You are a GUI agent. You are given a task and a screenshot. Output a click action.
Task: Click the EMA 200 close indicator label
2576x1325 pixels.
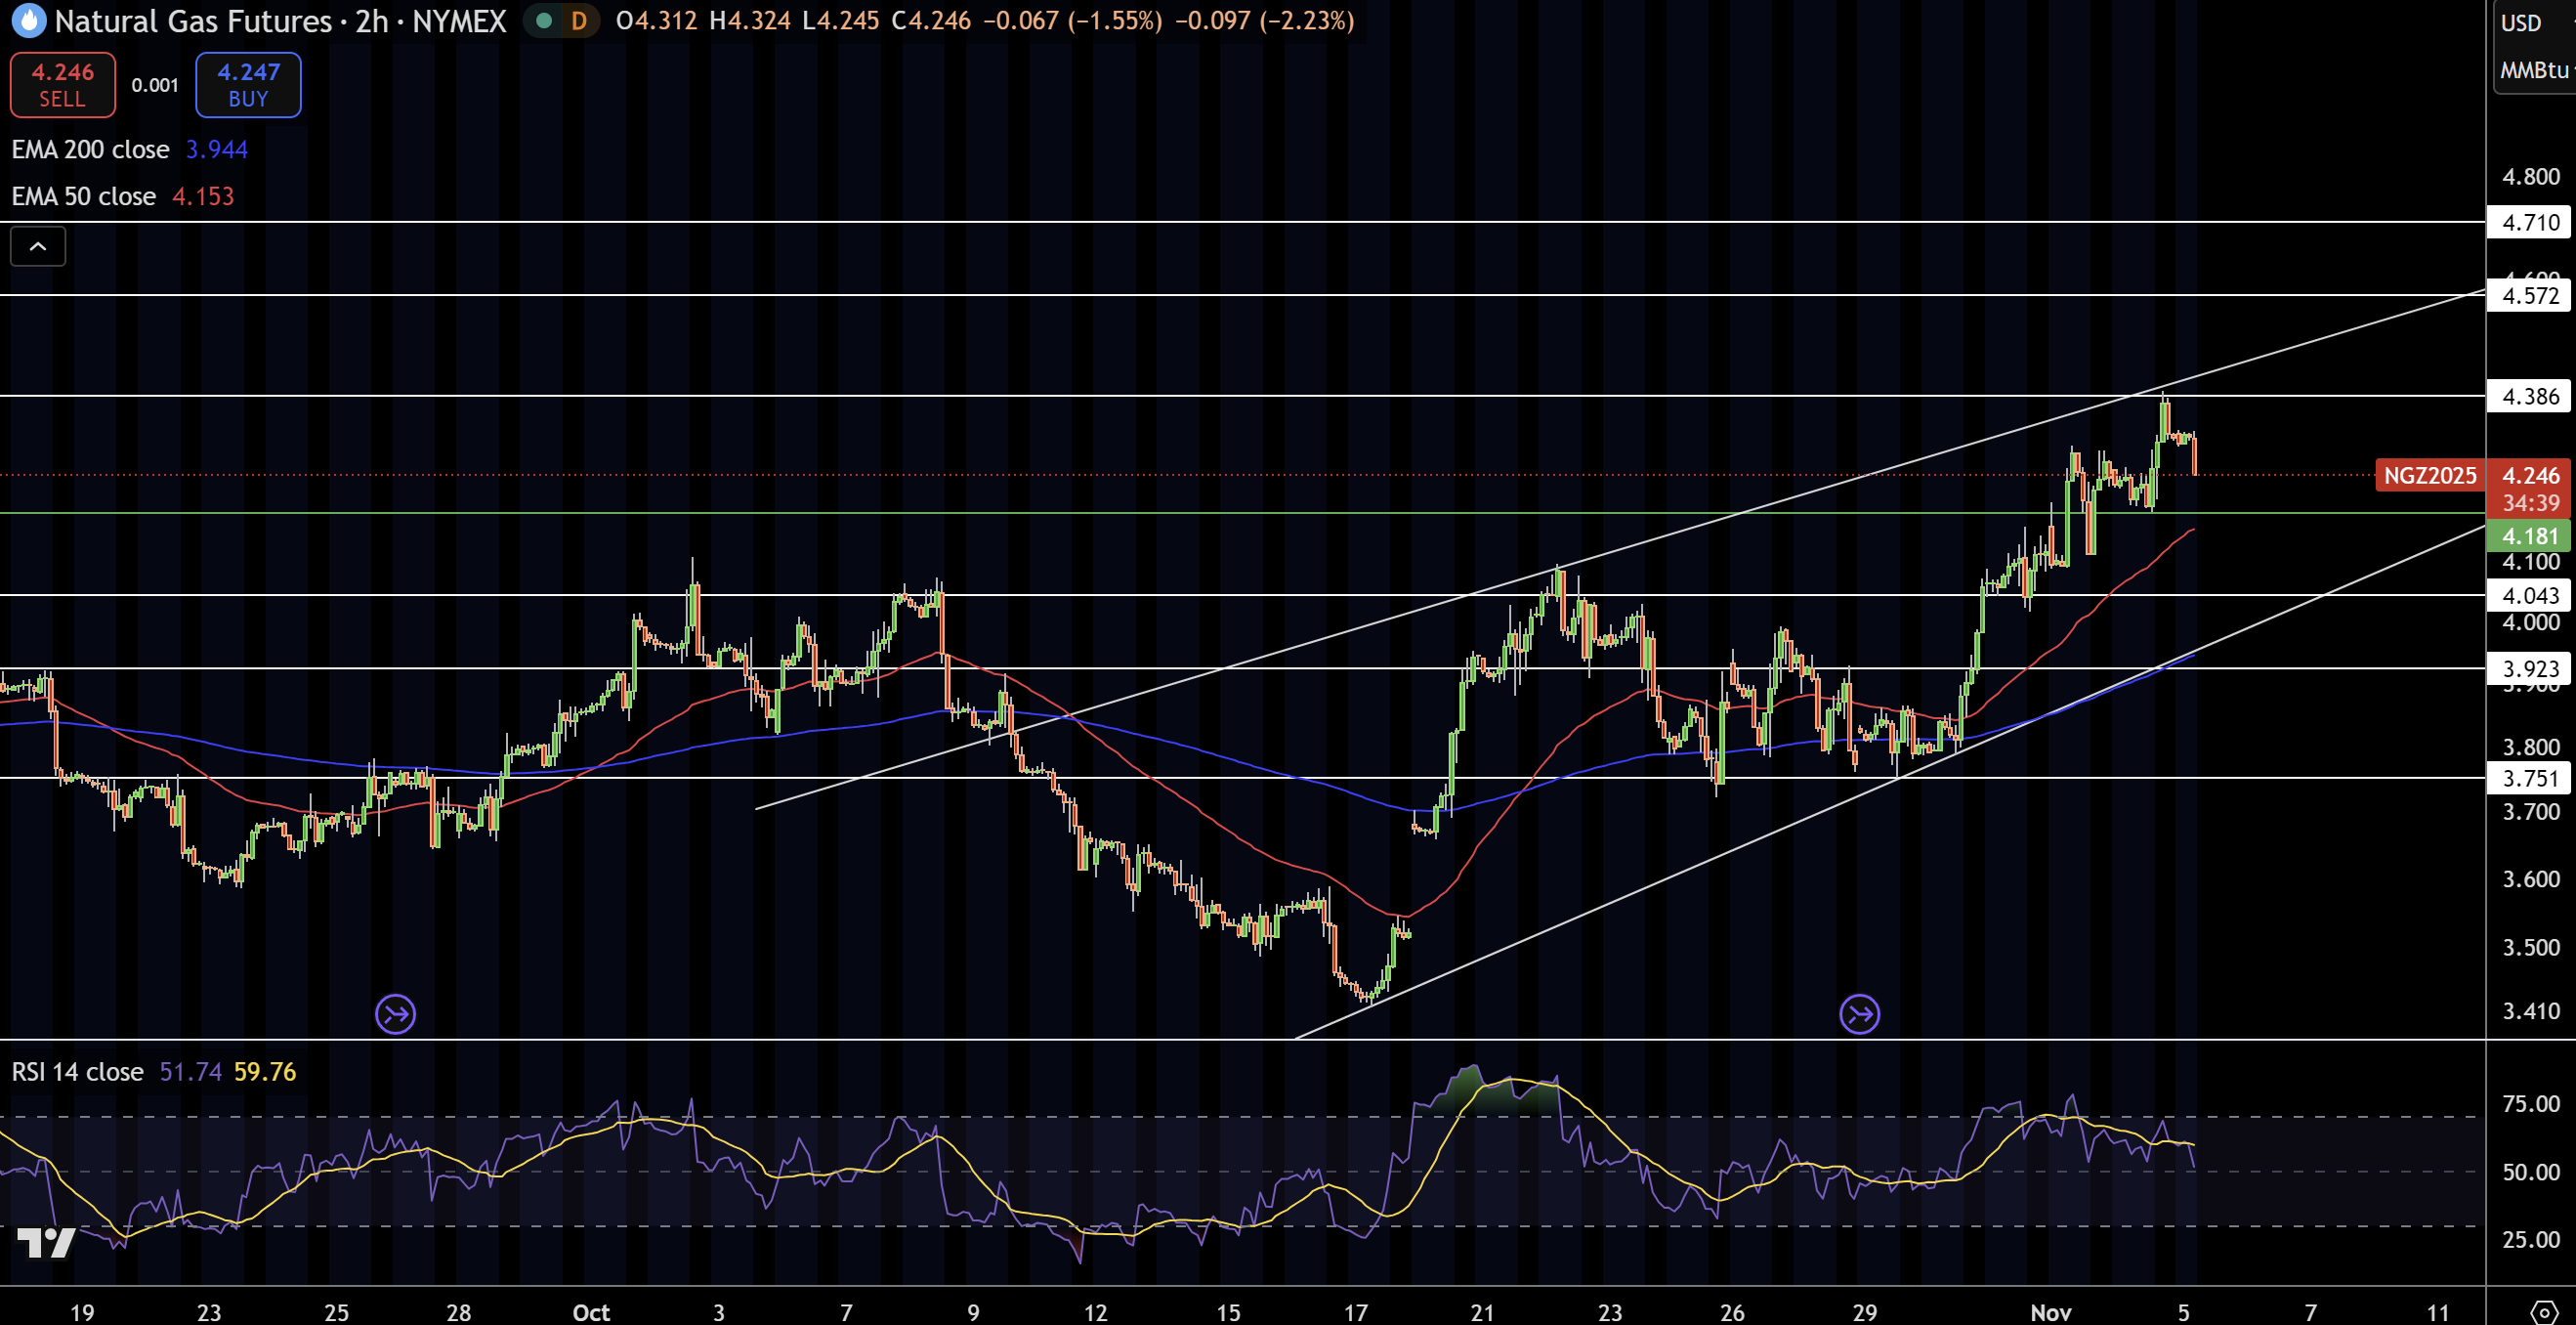[90, 149]
